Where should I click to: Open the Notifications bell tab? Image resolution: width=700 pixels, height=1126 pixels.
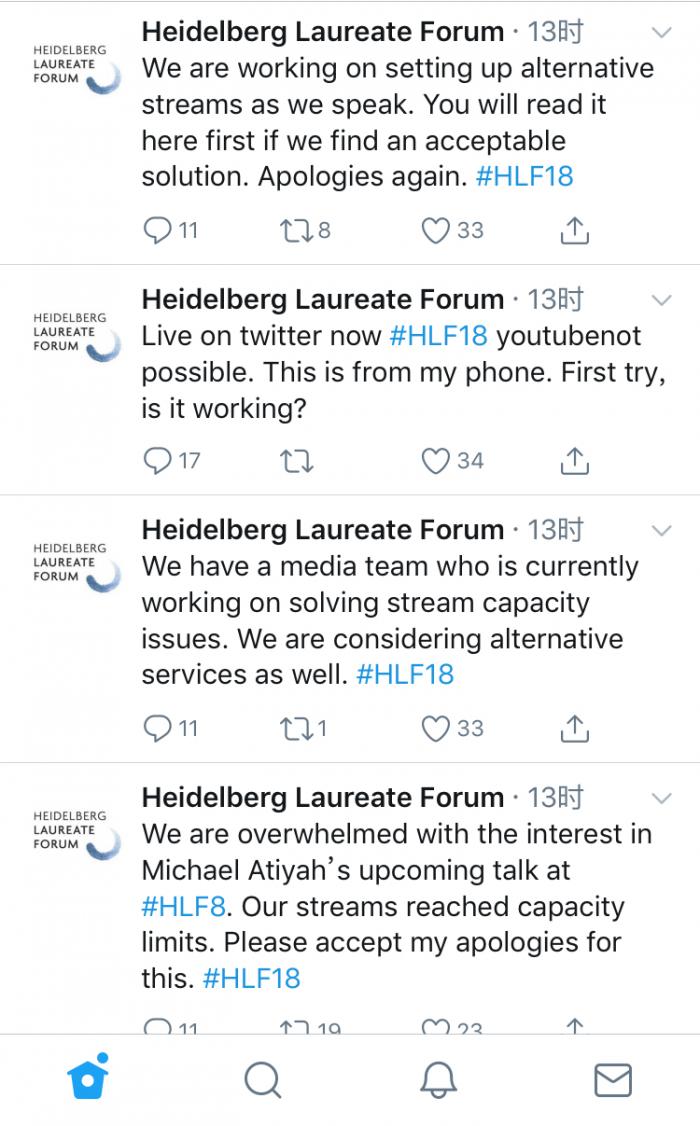[437, 1079]
